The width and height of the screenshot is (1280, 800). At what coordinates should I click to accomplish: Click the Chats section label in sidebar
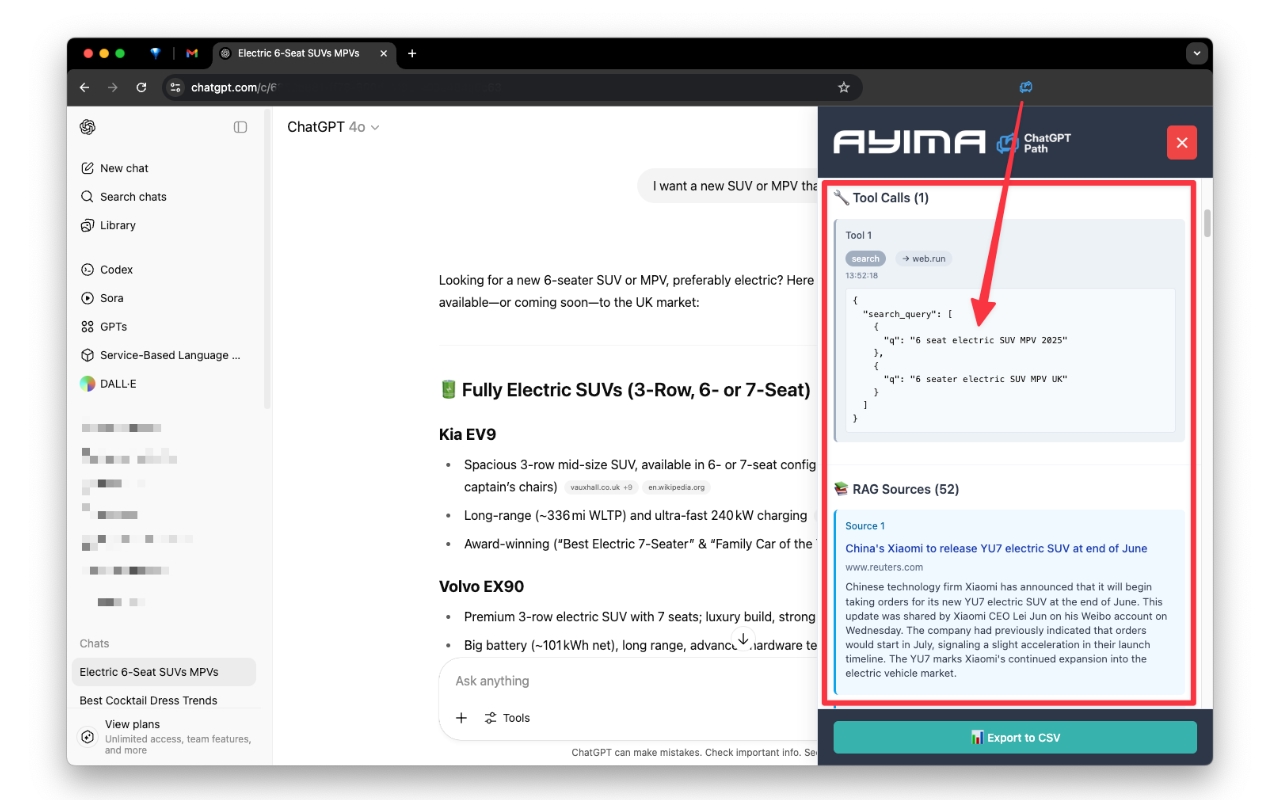(x=95, y=643)
